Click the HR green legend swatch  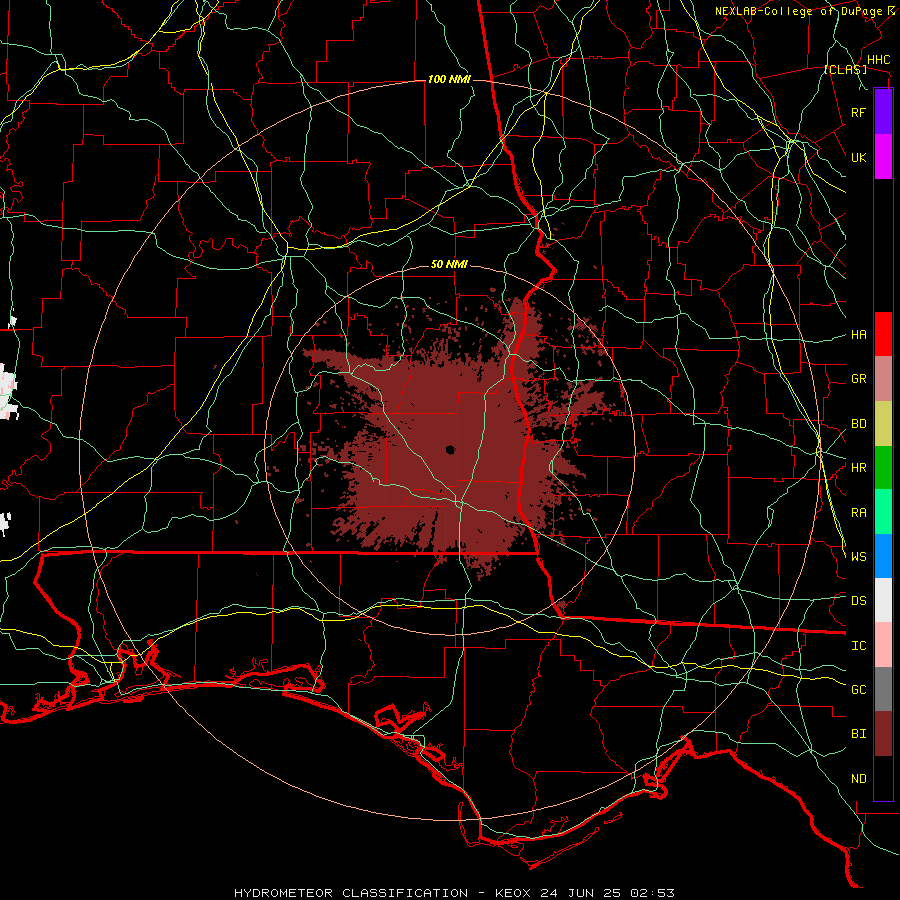pos(883,468)
